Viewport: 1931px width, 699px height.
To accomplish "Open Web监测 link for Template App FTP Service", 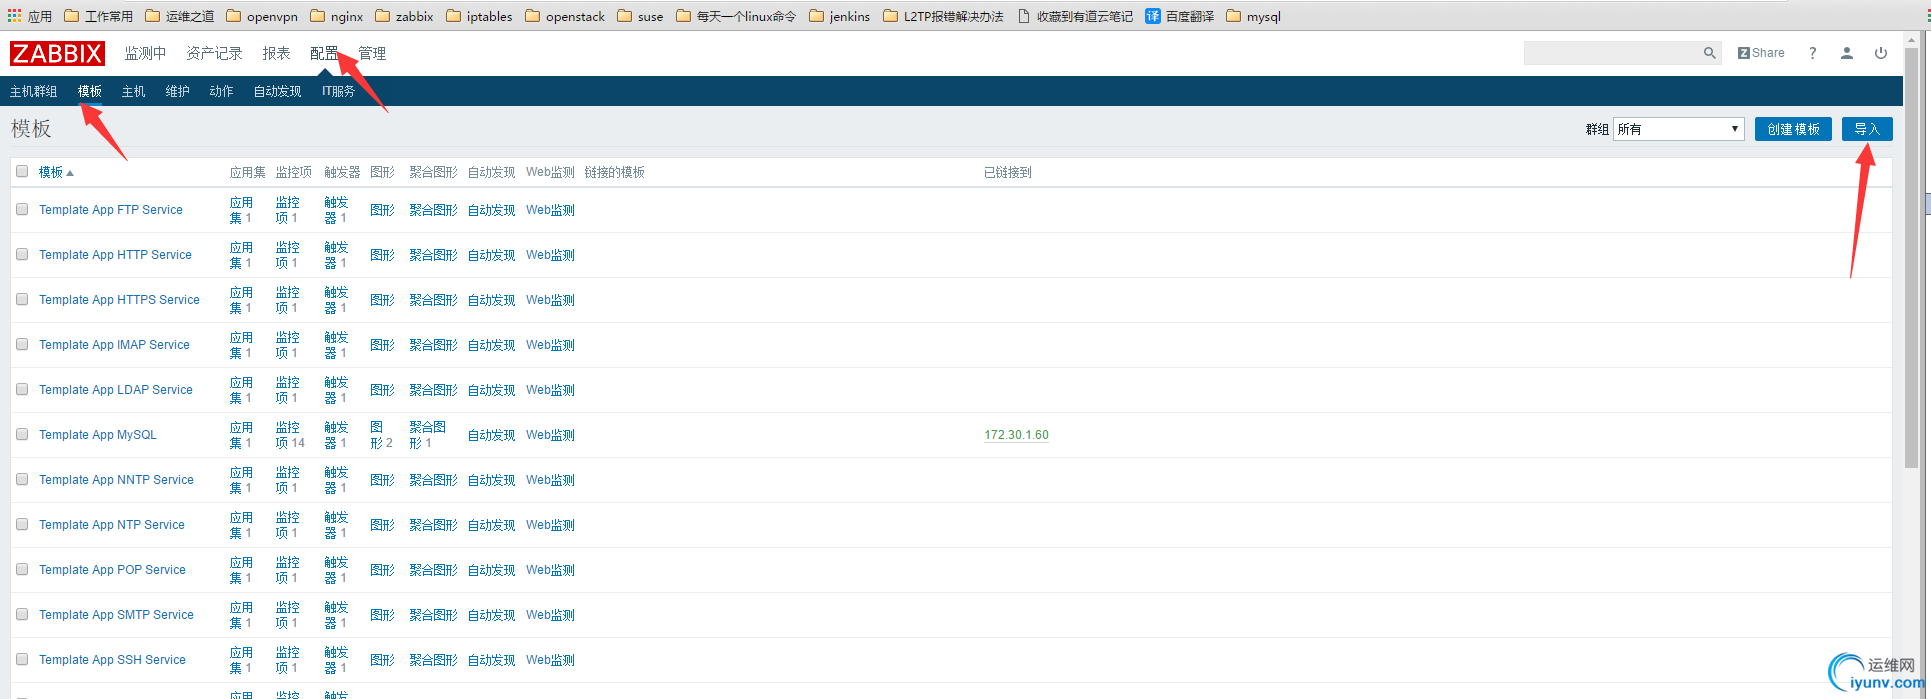I will coord(550,210).
